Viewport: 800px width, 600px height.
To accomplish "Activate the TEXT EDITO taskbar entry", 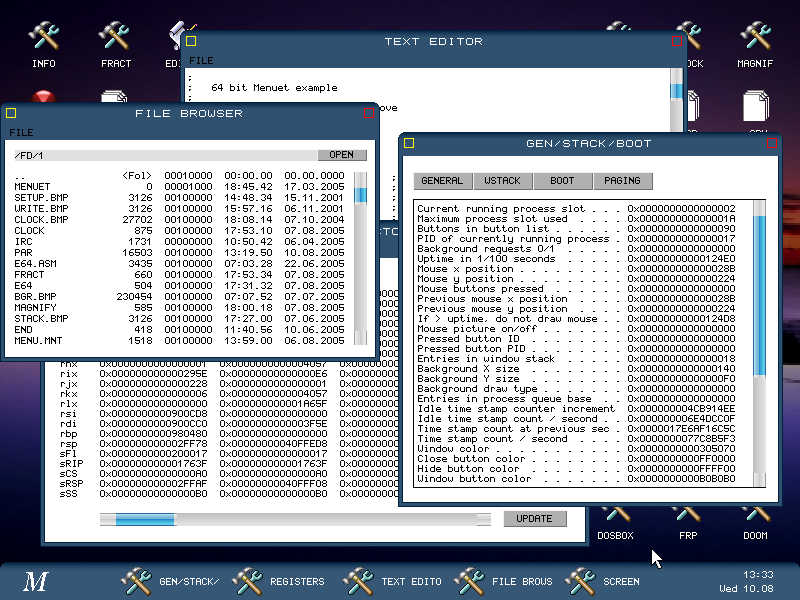I will point(390,581).
